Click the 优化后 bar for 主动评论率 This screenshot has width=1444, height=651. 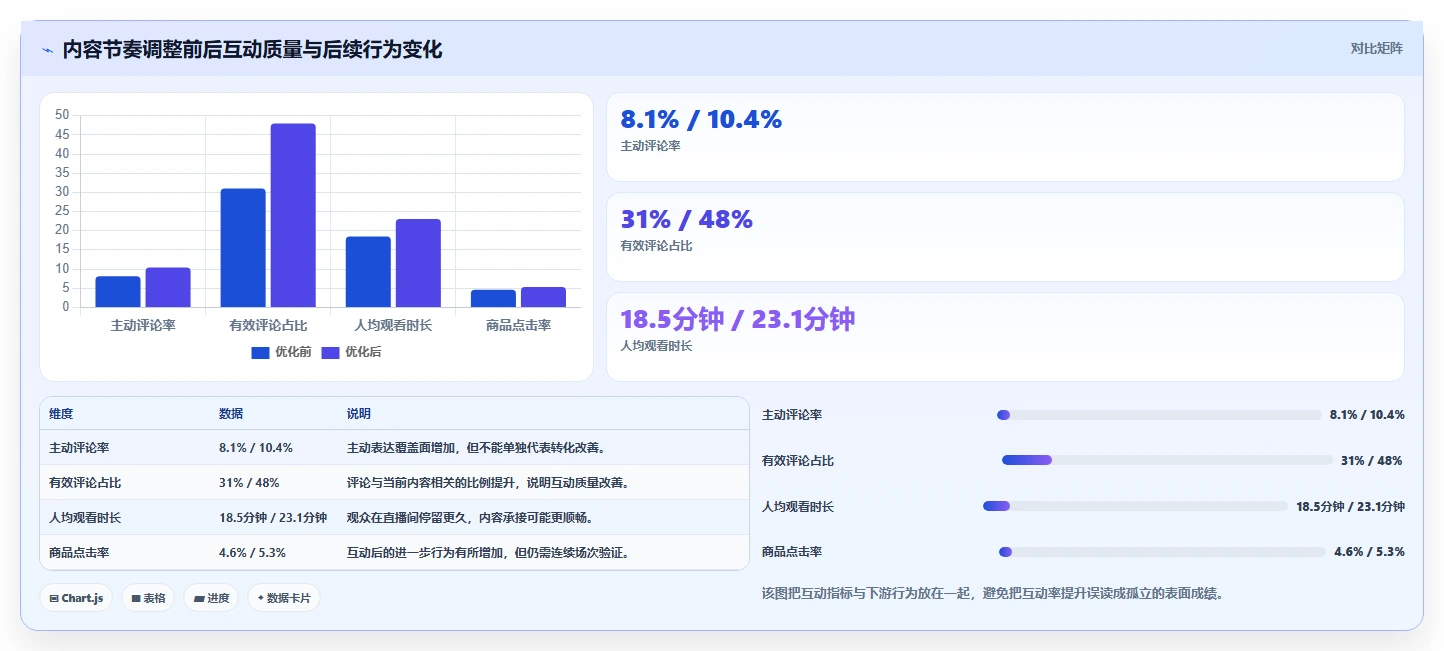(168, 287)
